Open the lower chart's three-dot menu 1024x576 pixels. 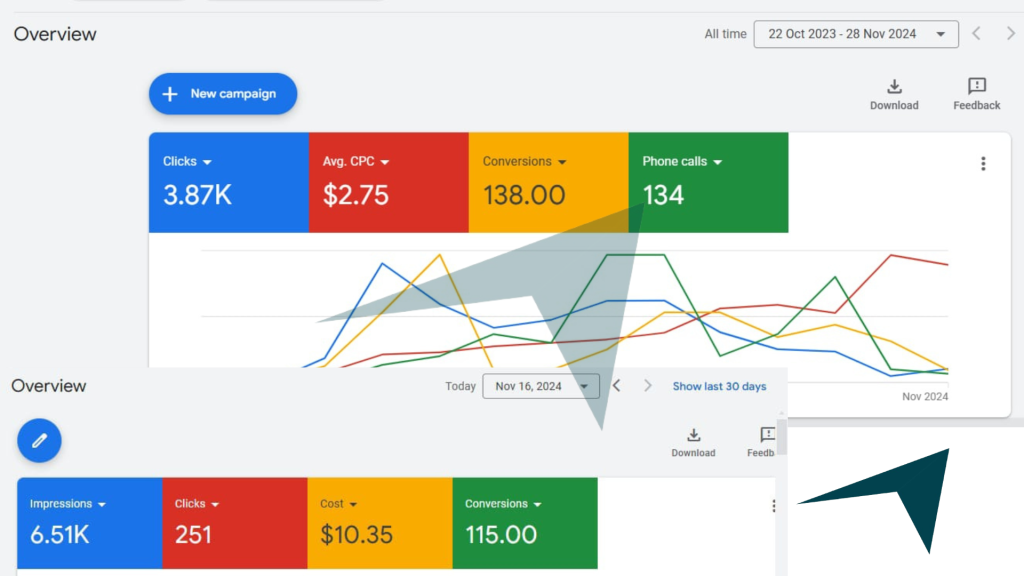(x=773, y=505)
